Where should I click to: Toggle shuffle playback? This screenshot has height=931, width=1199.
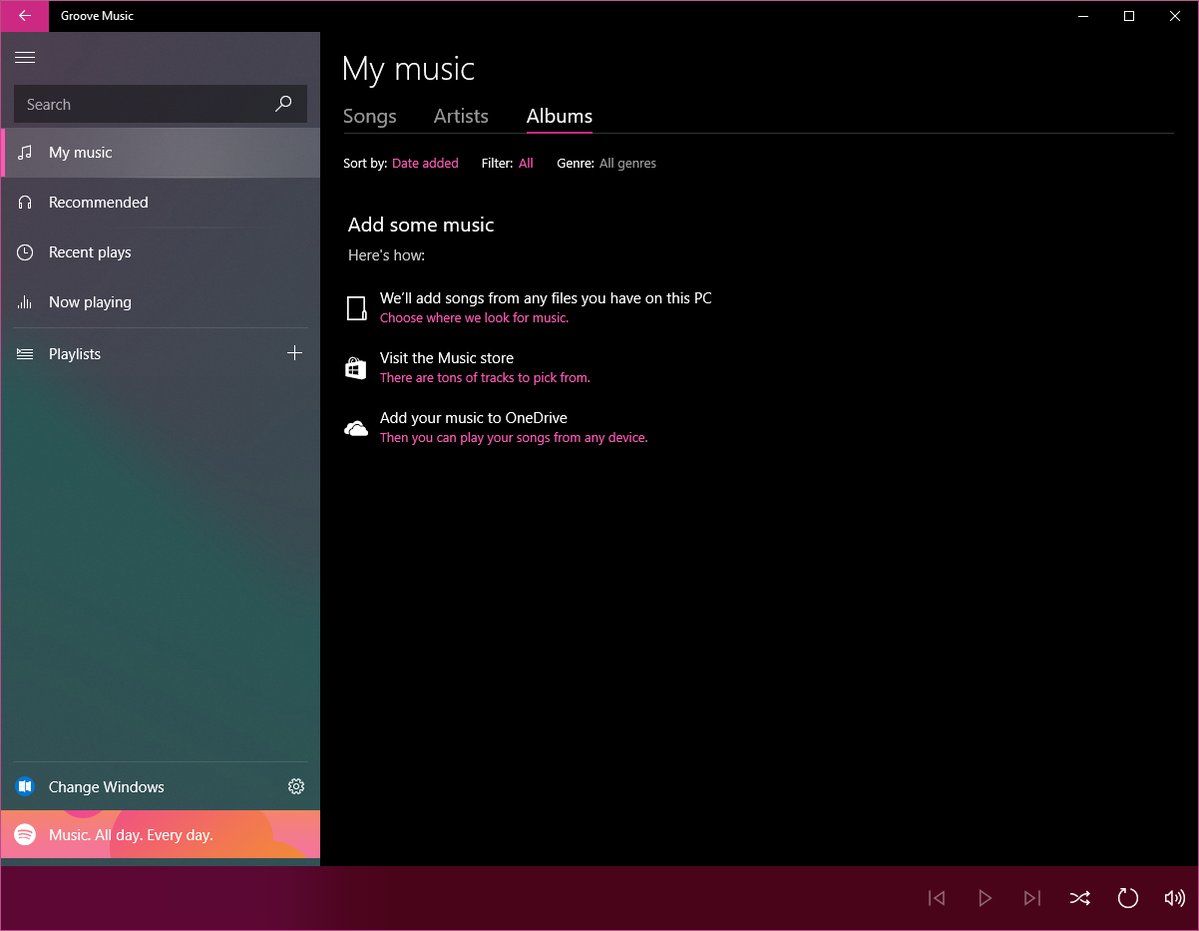tap(1080, 898)
